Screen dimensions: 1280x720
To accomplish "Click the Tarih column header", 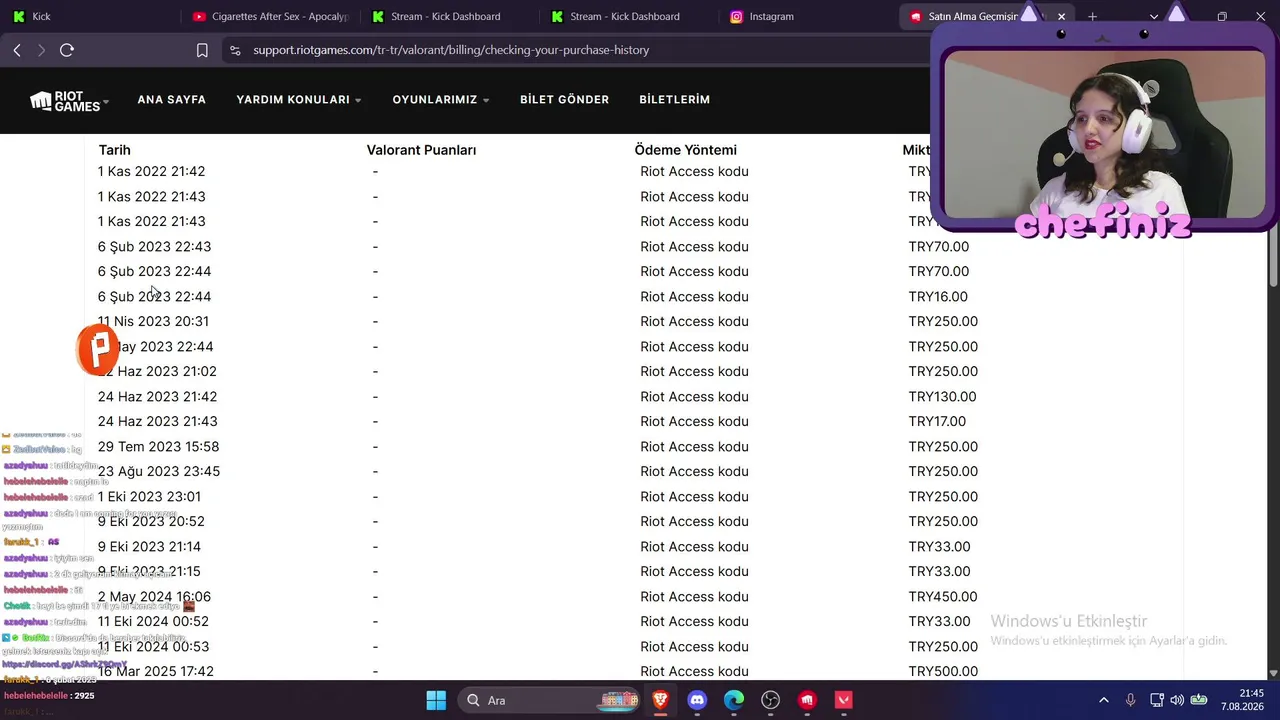I will click(x=115, y=150).
